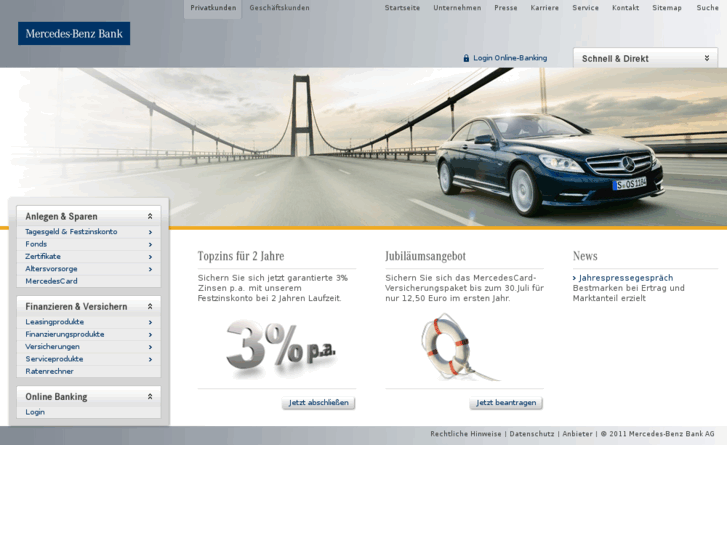Click the Online Banking header text
The height and width of the screenshot is (545, 727).
(56, 397)
